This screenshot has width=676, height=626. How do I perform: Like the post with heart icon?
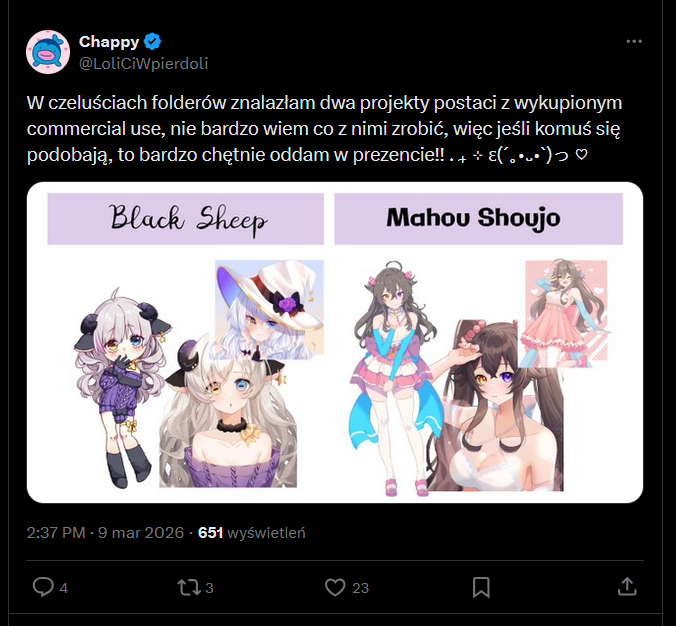(335, 587)
